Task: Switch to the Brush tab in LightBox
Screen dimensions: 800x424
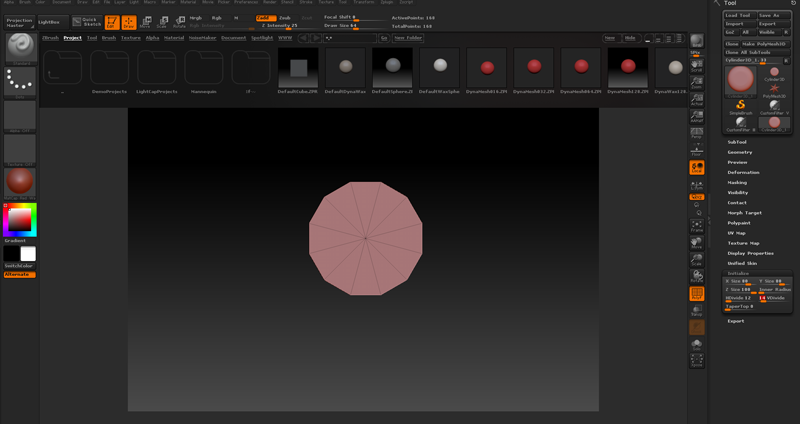Action: point(108,37)
